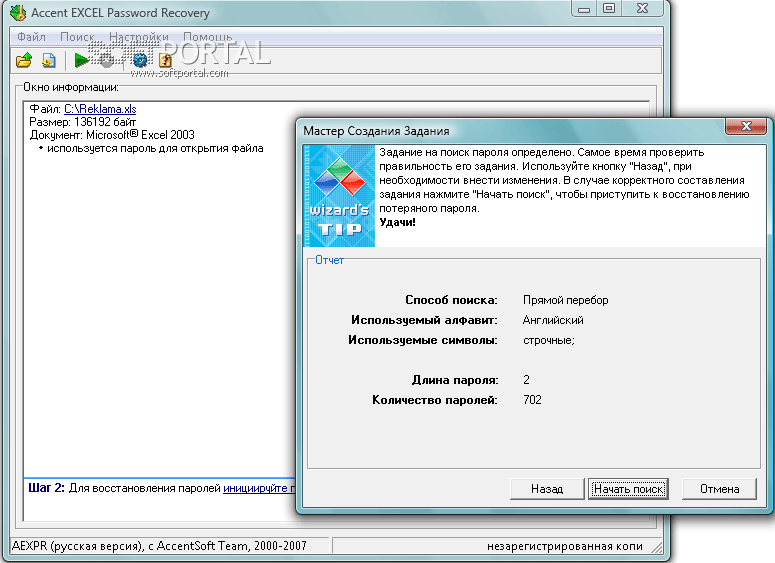Click the 'Английский' alphabet value
The height and width of the screenshot is (563, 775).
click(553, 320)
